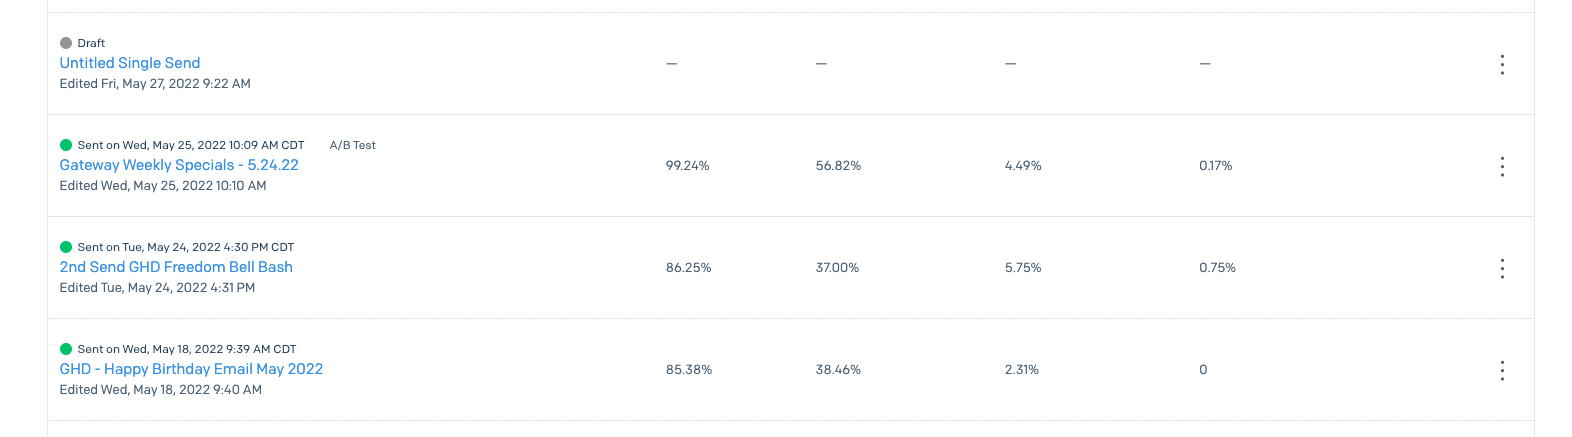Open 2nd Send GHD Freedom Bell Bash

pos(176,267)
